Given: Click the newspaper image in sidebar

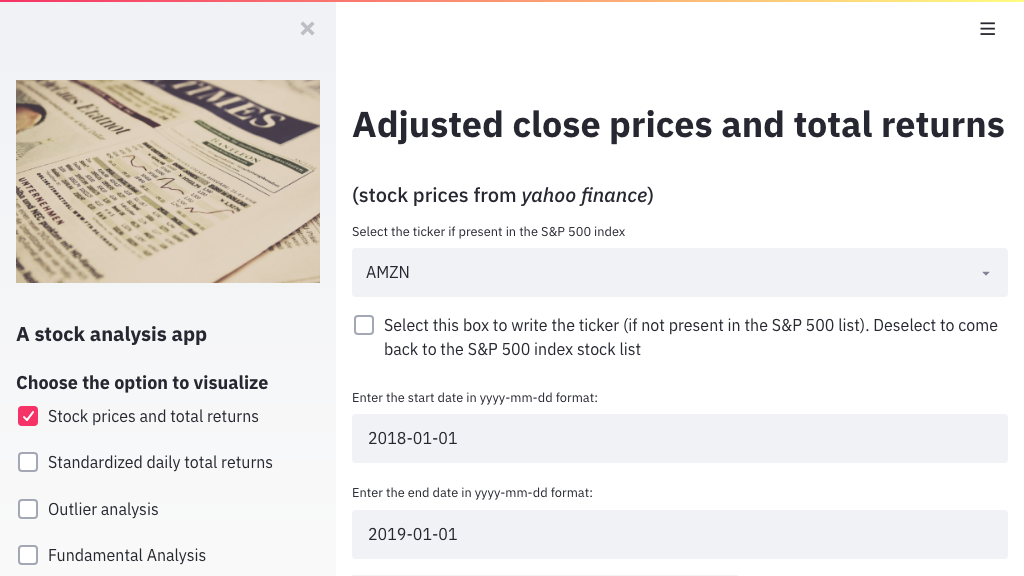Looking at the screenshot, I should coord(168,182).
